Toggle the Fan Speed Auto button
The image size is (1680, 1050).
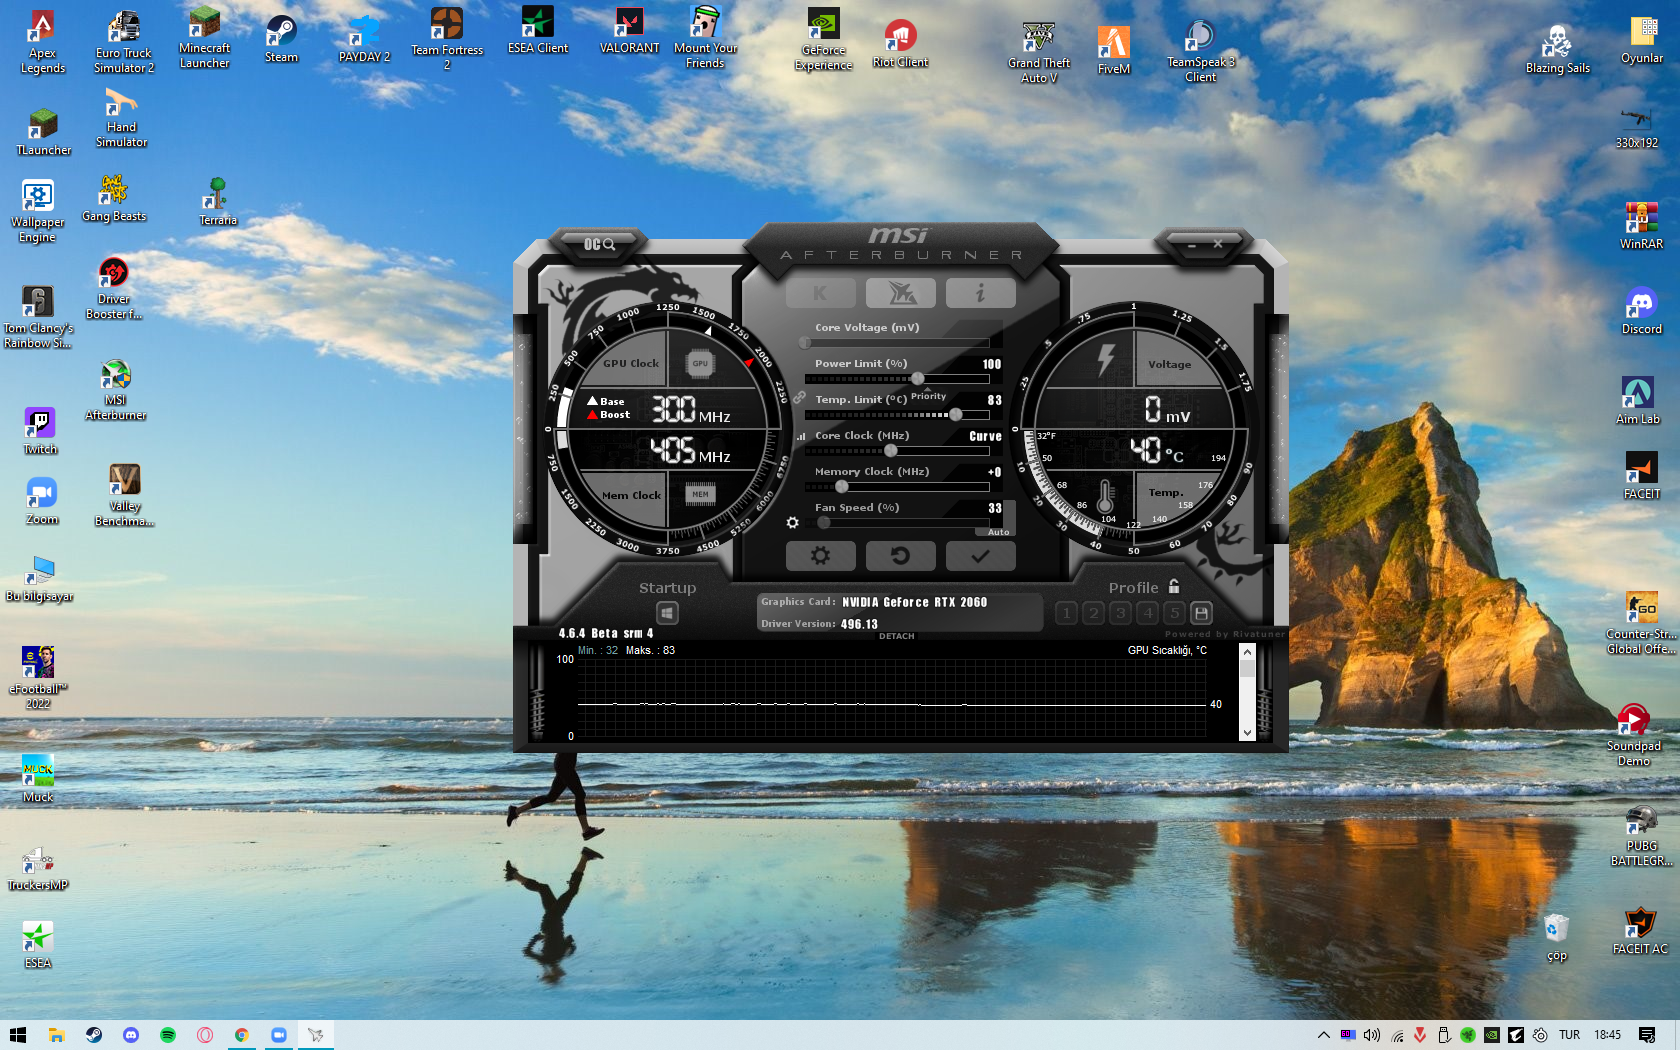(998, 532)
